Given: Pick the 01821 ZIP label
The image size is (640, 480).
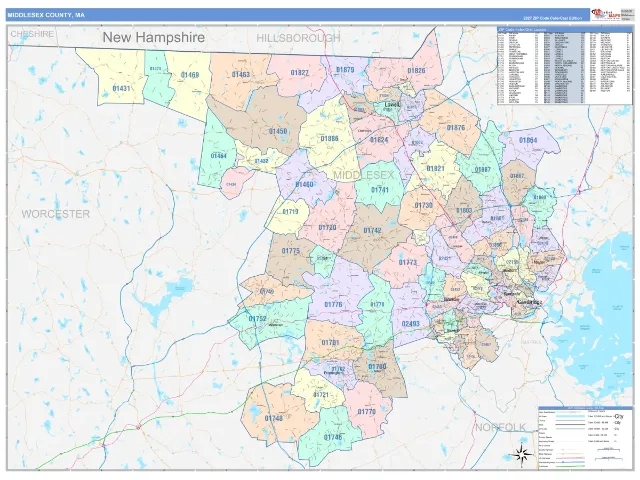Looking at the screenshot, I should (x=435, y=169).
